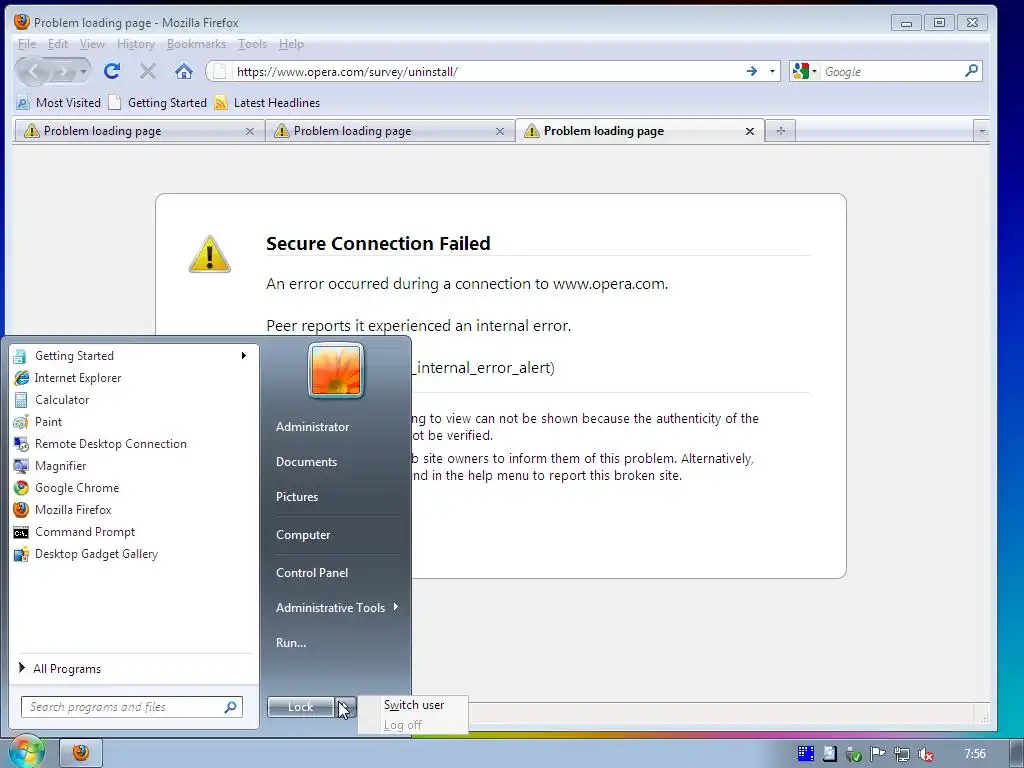Image resolution: width=1024 pixels, height=768 pixels.
Task: Expand Administrative Tools submenu
Action: (396, 607)
